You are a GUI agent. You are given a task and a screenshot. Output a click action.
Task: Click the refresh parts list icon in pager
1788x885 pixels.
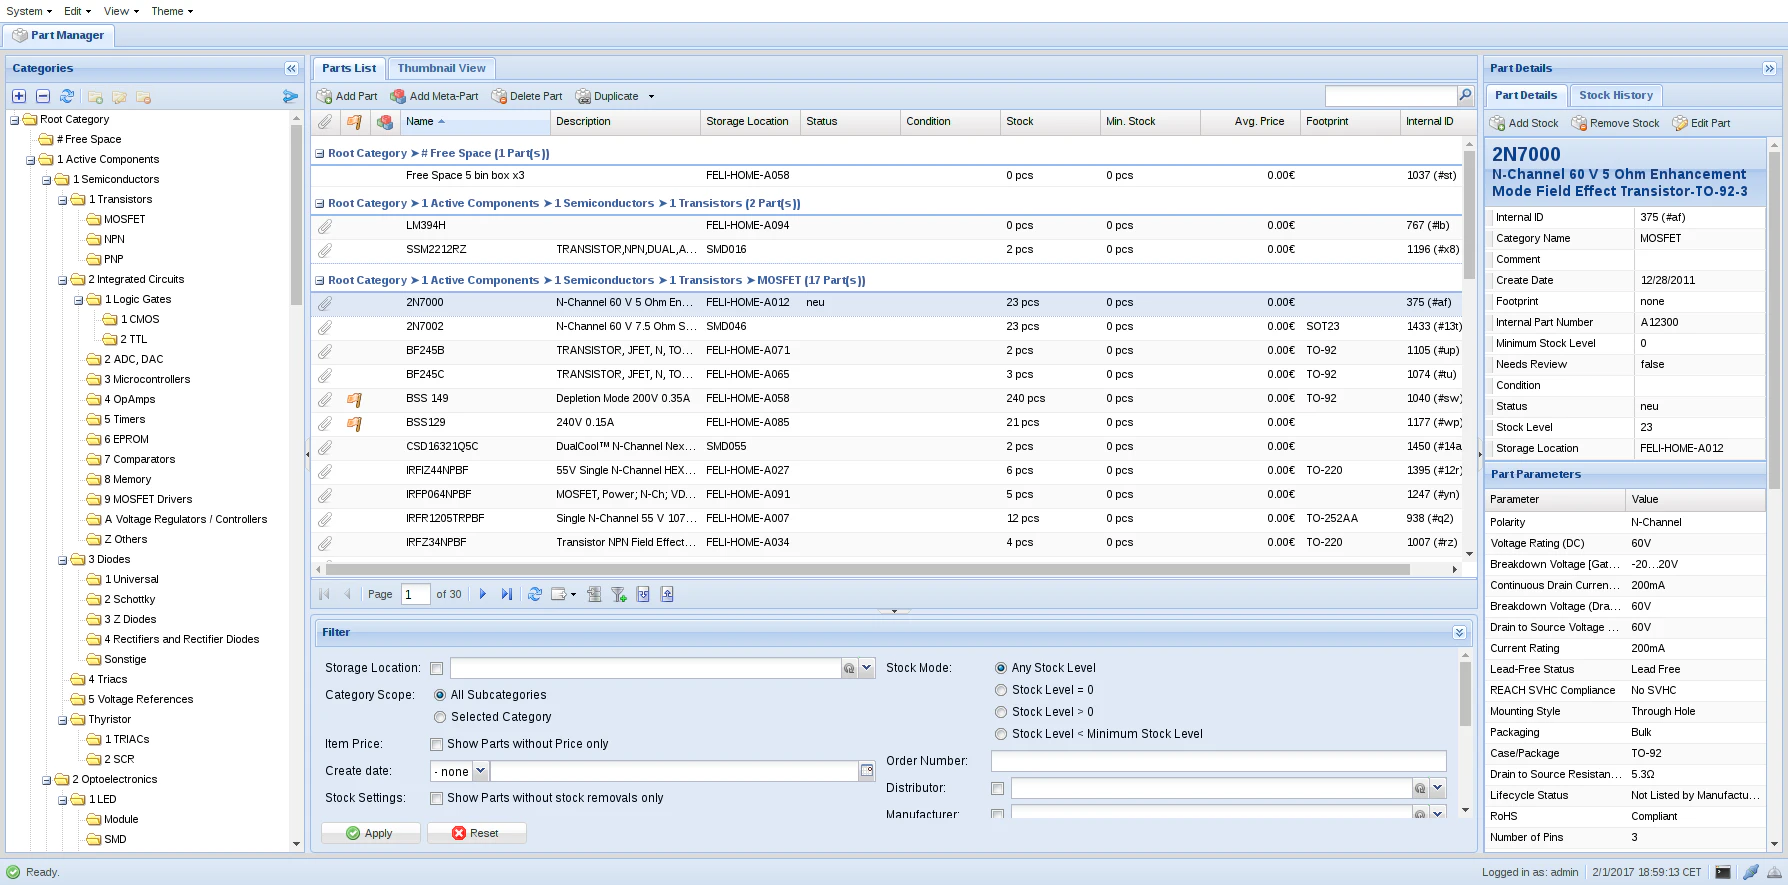tap(535, 594)
